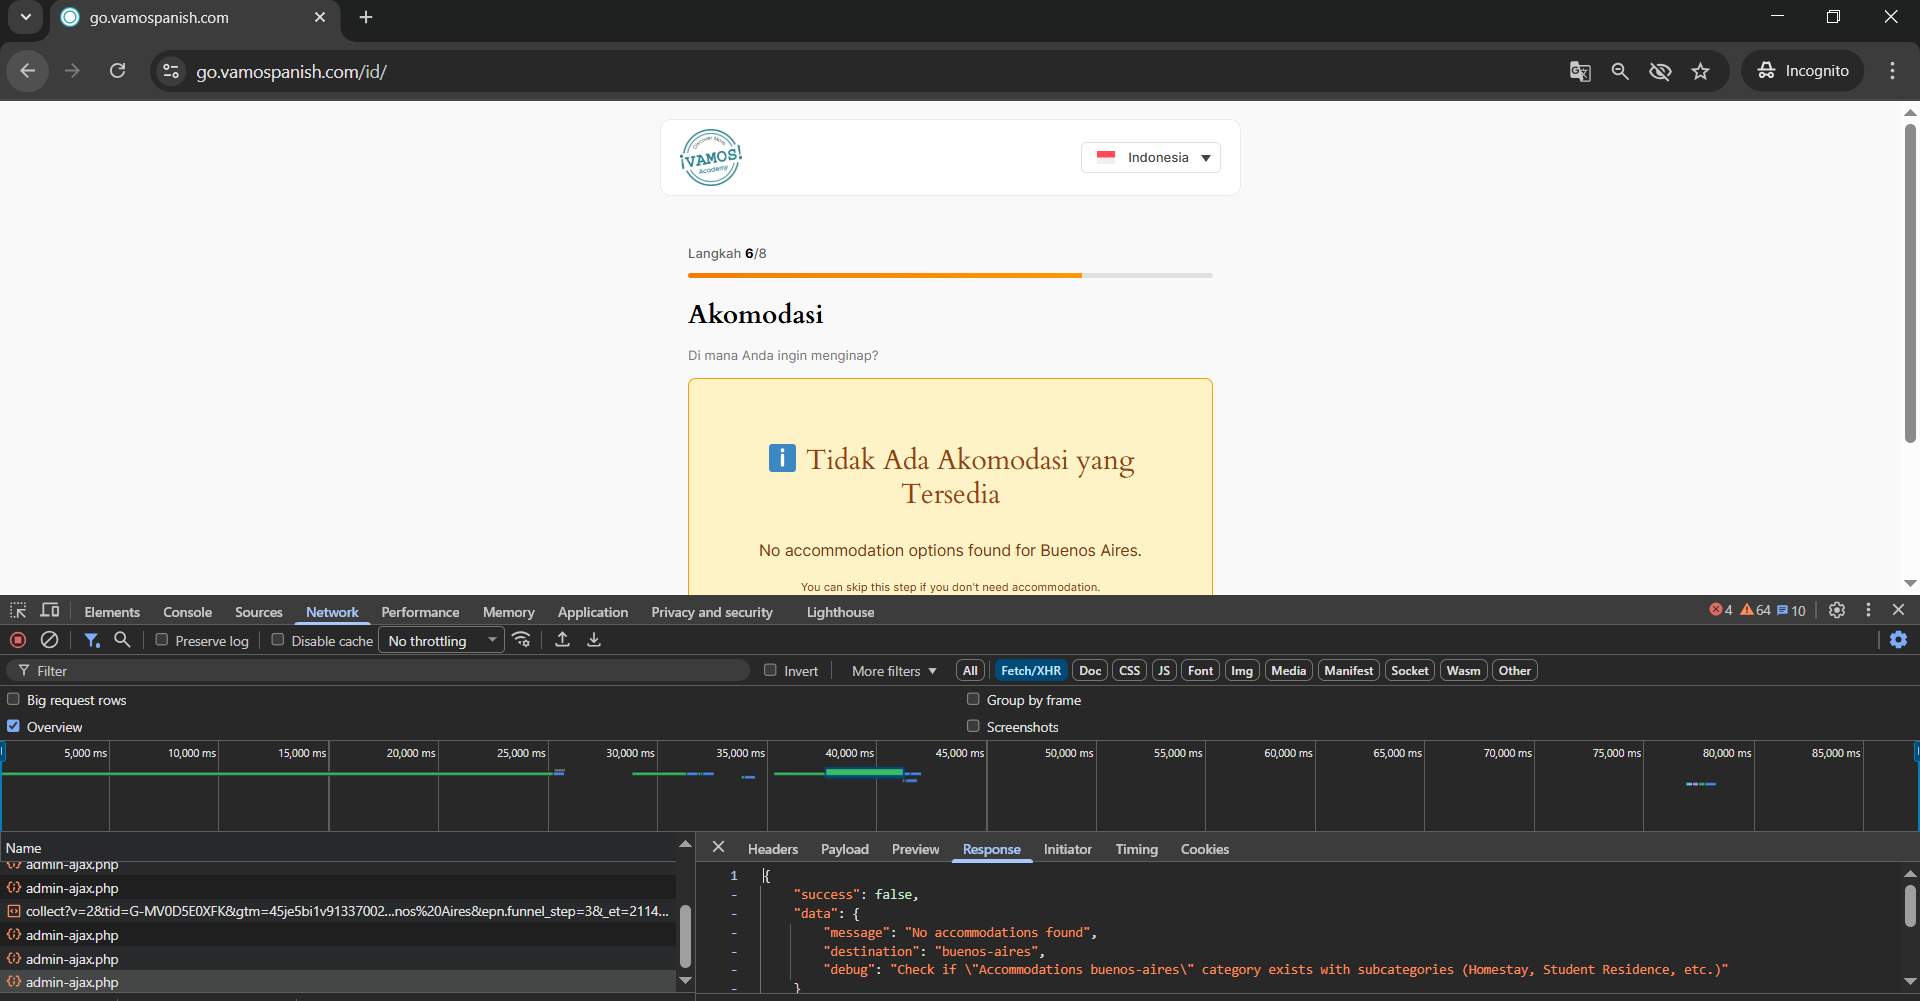
Task: Clear the network log
Action: [x=49, y=640]
